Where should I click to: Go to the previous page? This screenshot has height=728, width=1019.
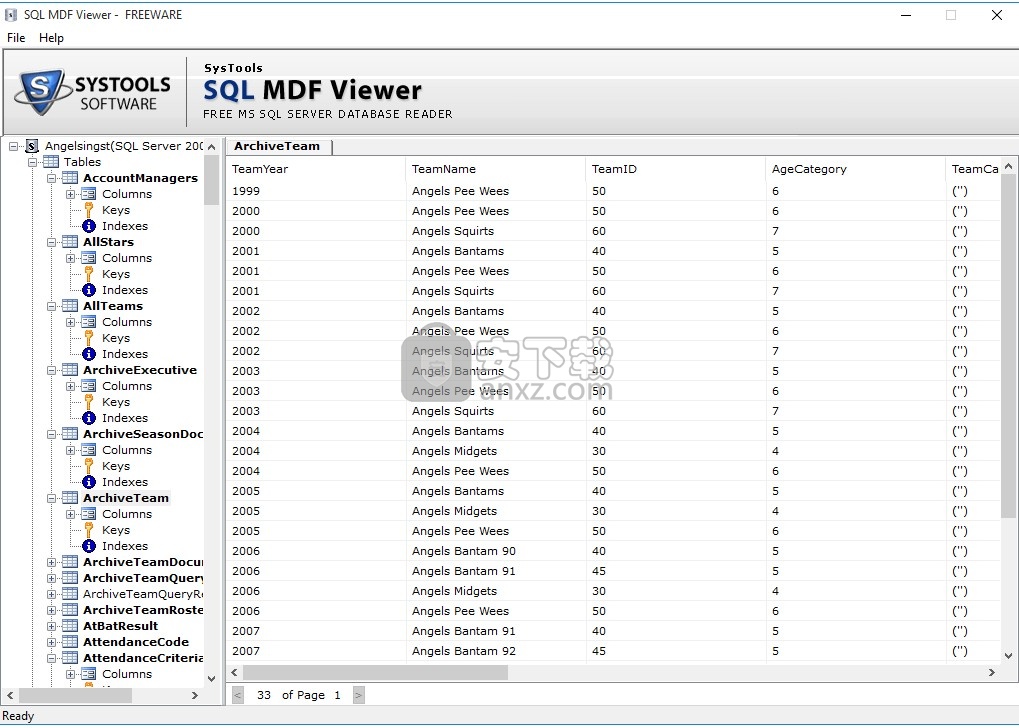click(238, 695)
